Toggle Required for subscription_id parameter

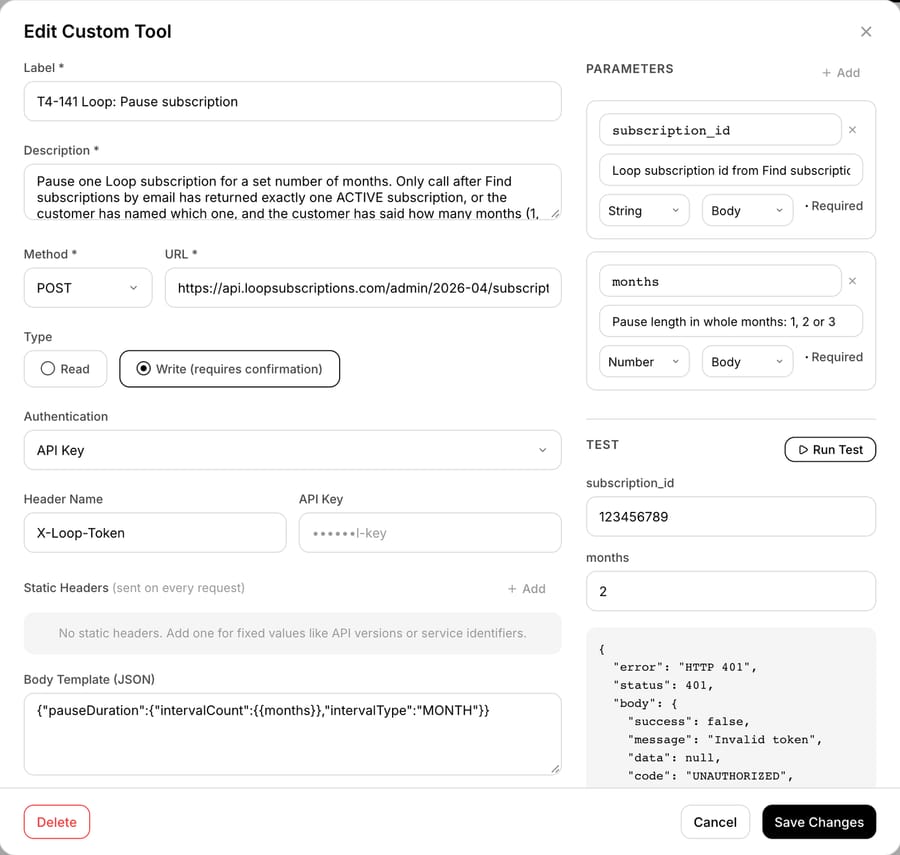point(834,206)
